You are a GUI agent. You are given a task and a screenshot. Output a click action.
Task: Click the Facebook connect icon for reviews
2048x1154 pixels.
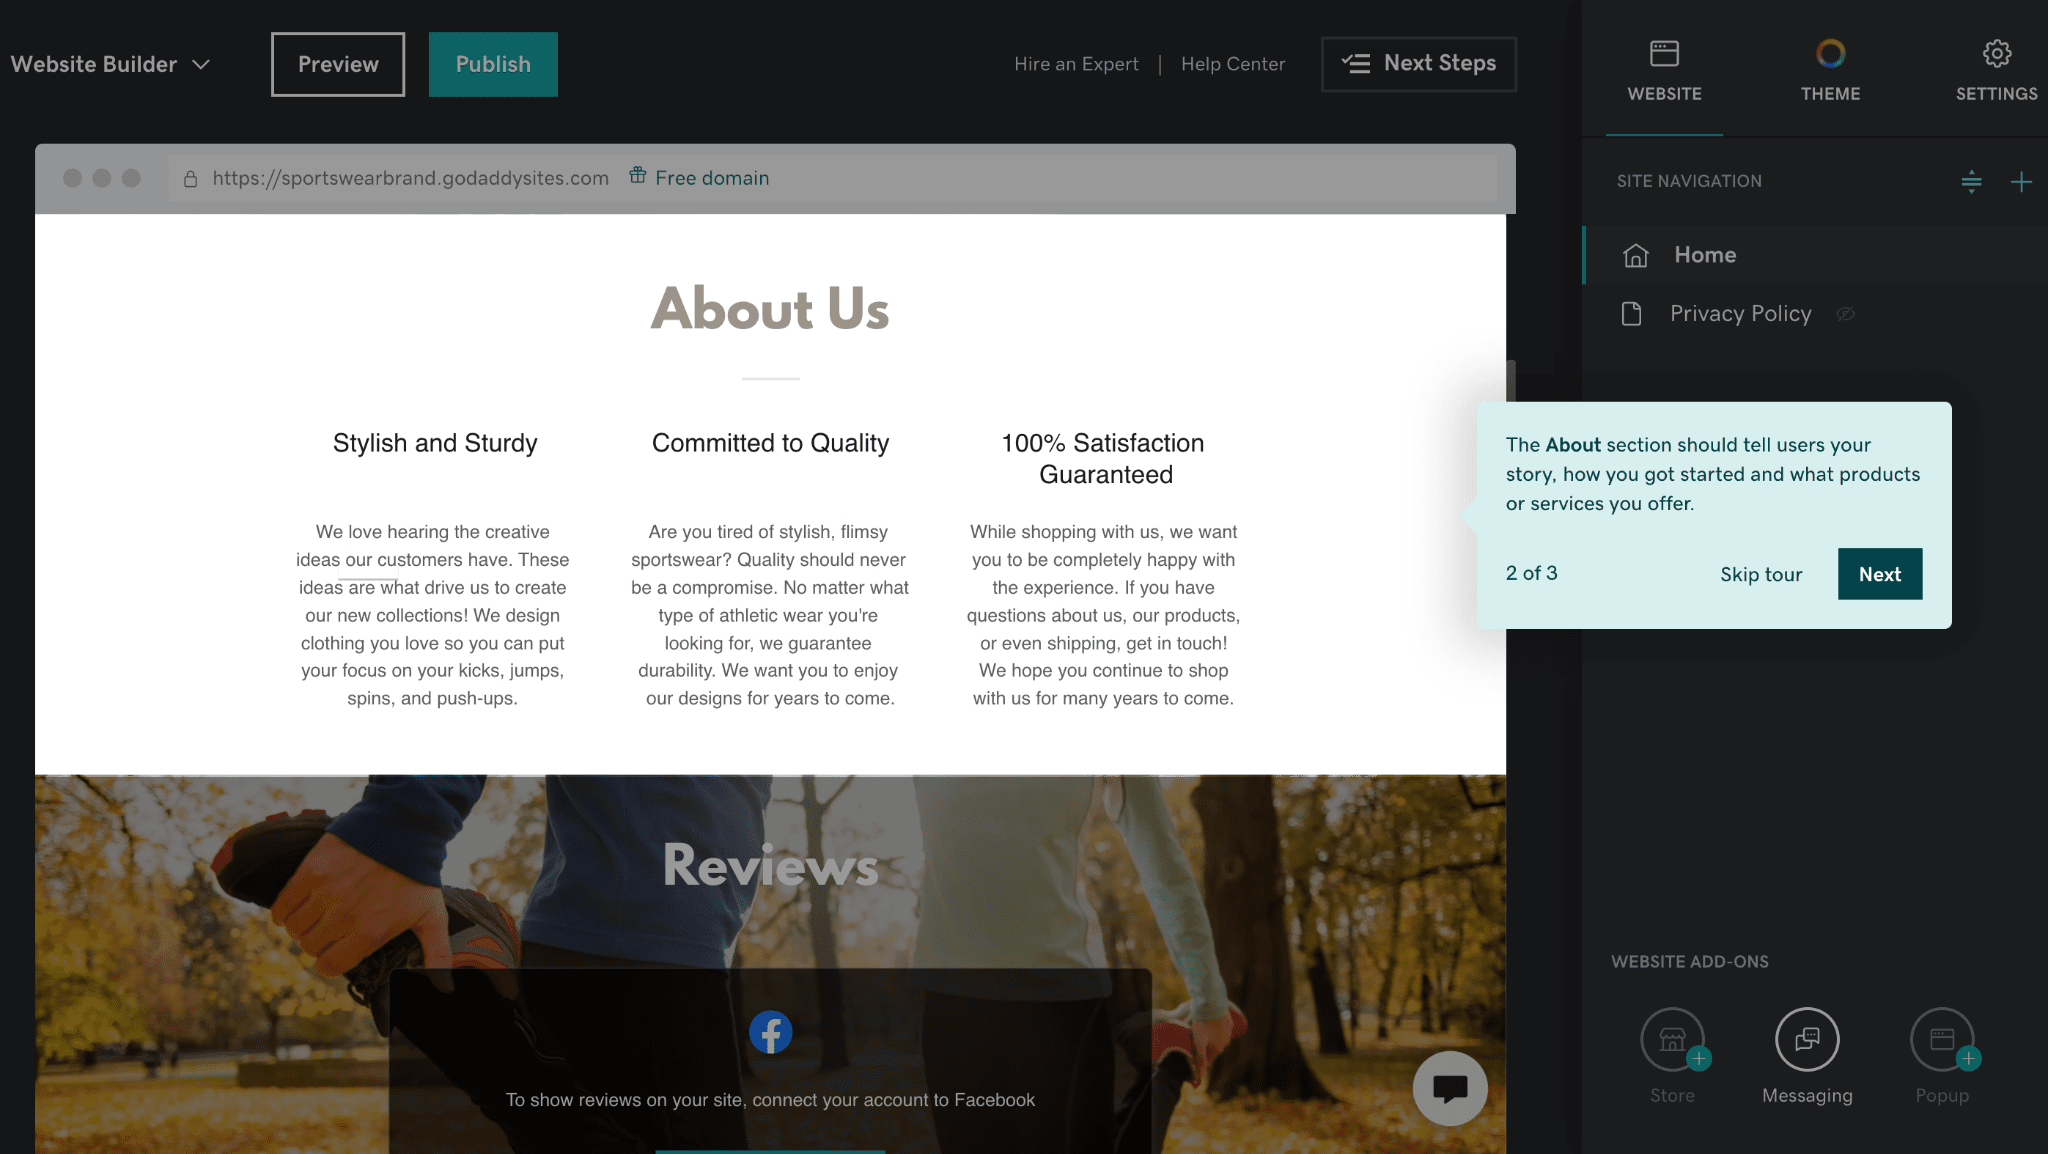[x=771, y=1032]
